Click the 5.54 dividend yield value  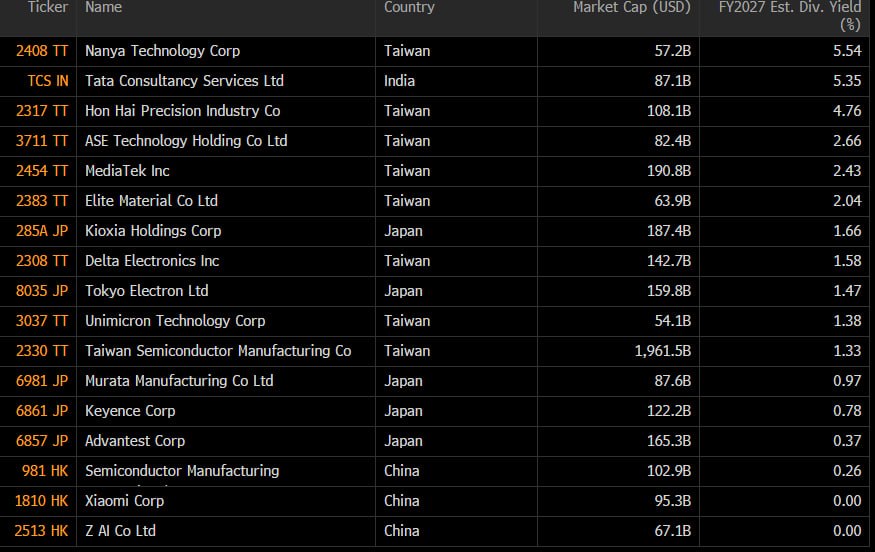click(847, 51)
